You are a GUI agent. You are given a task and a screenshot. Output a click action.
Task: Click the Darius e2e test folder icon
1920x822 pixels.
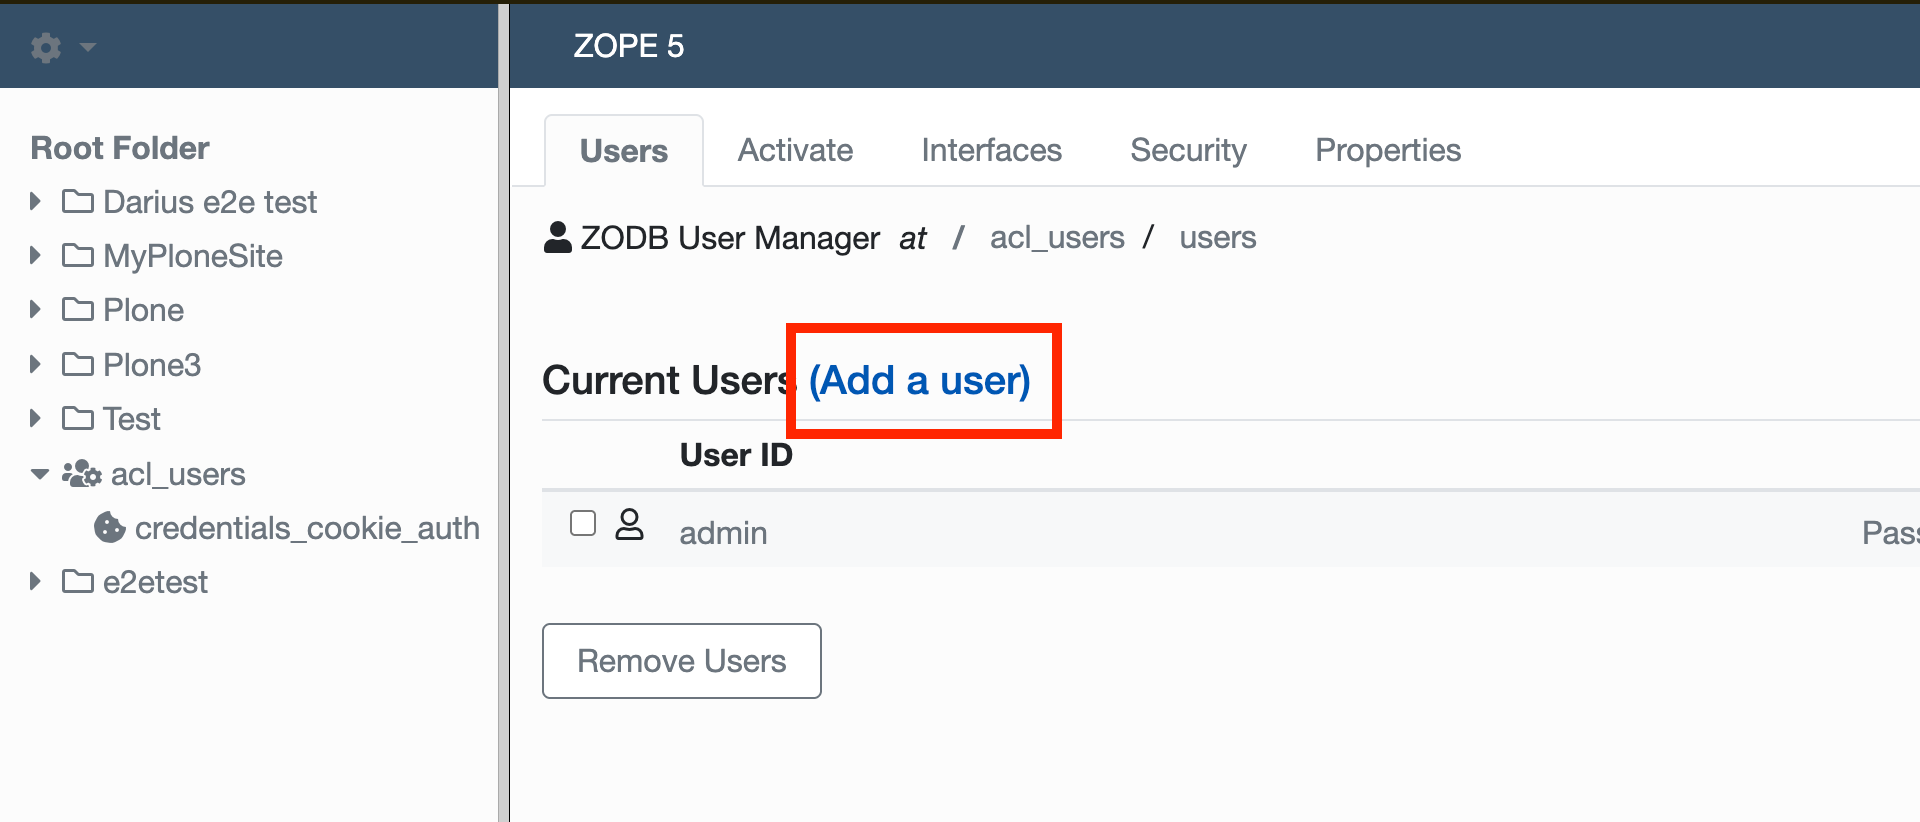pos(78,201)
